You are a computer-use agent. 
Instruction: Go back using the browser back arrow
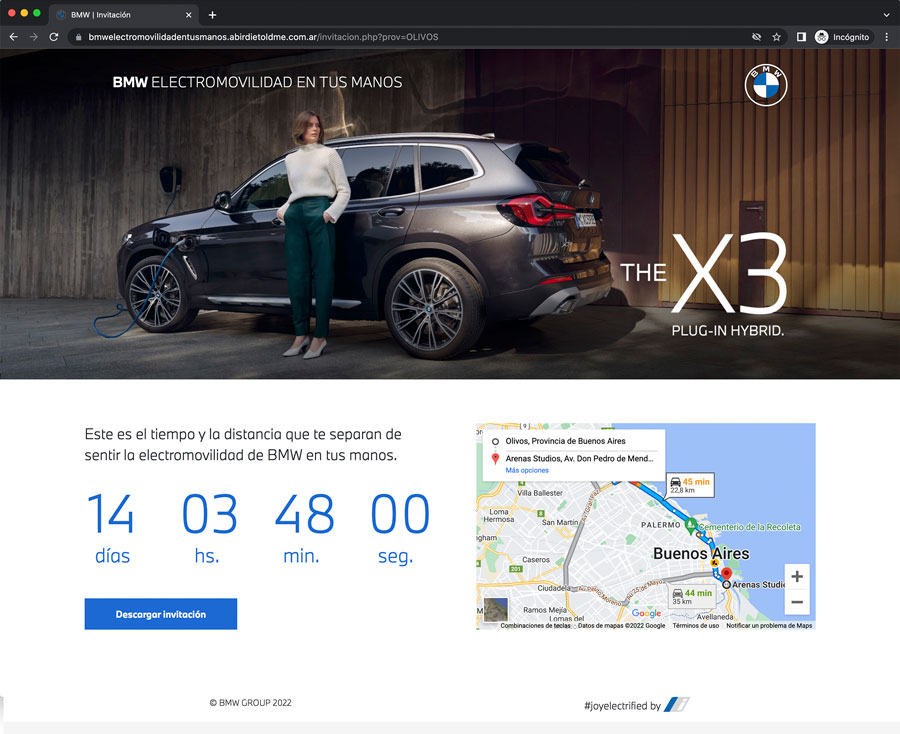(14, 37)
